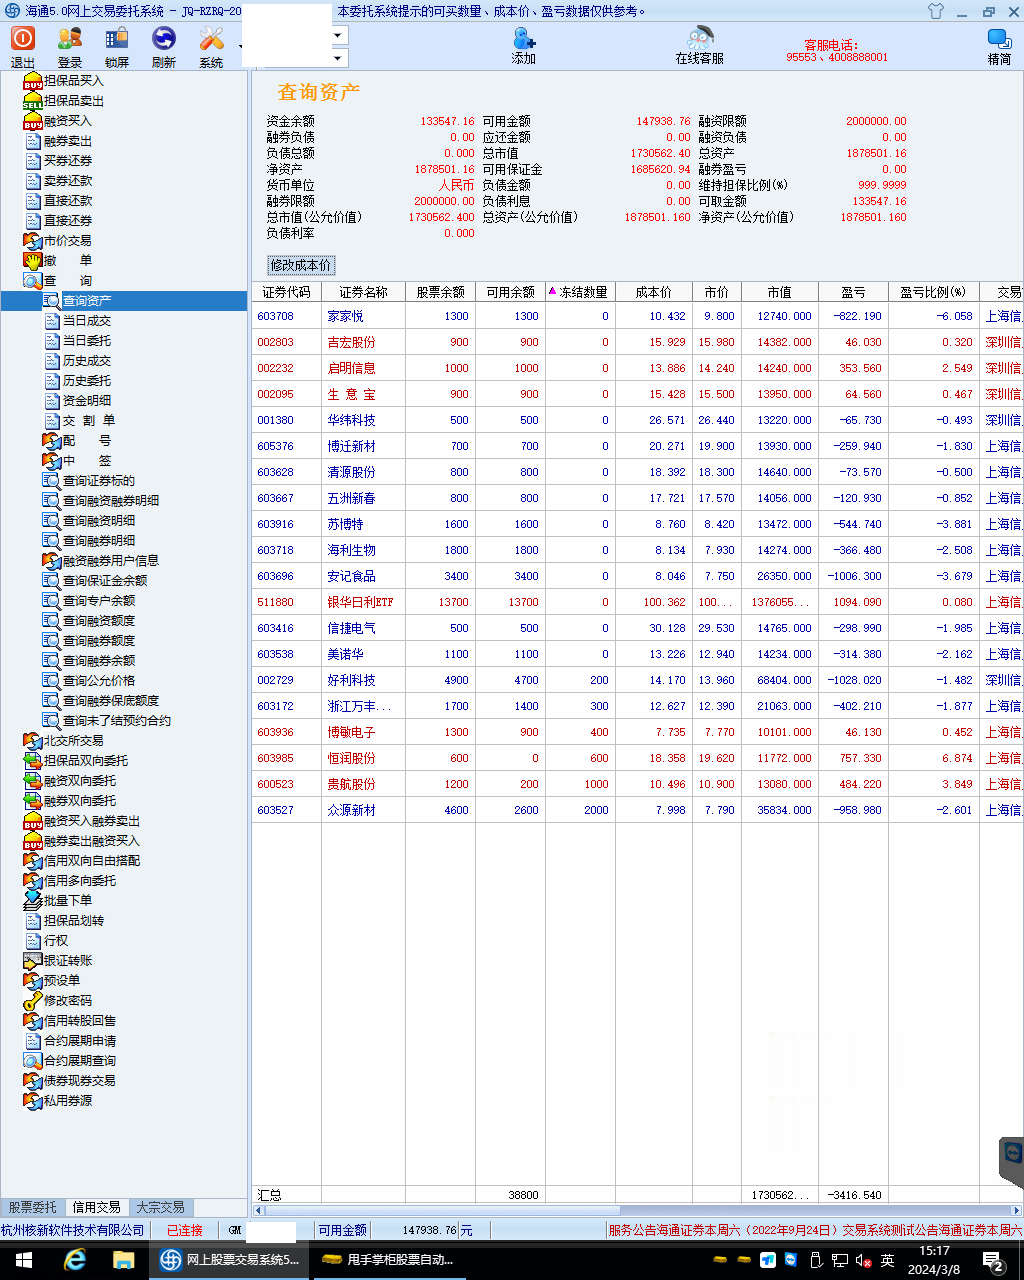The height and width of the screenshot is (1280, 1024).
Task: Open 融资融券用户信息 item
Action: 111,560
